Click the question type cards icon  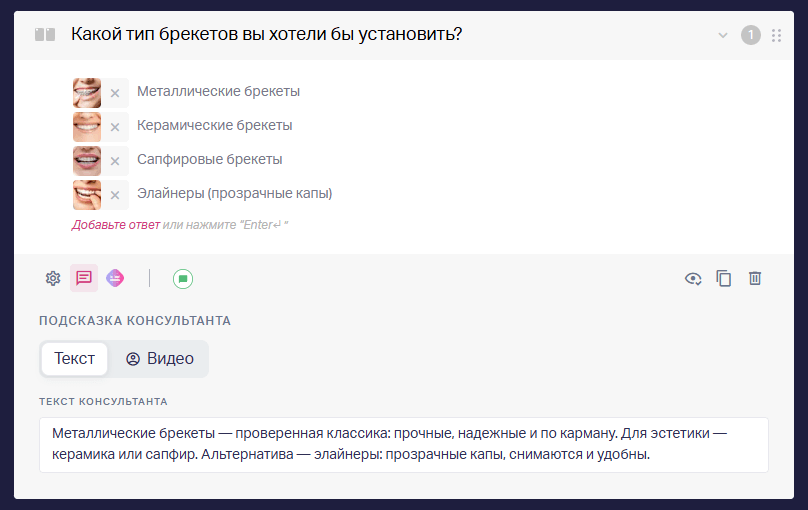tap(45, 35)
